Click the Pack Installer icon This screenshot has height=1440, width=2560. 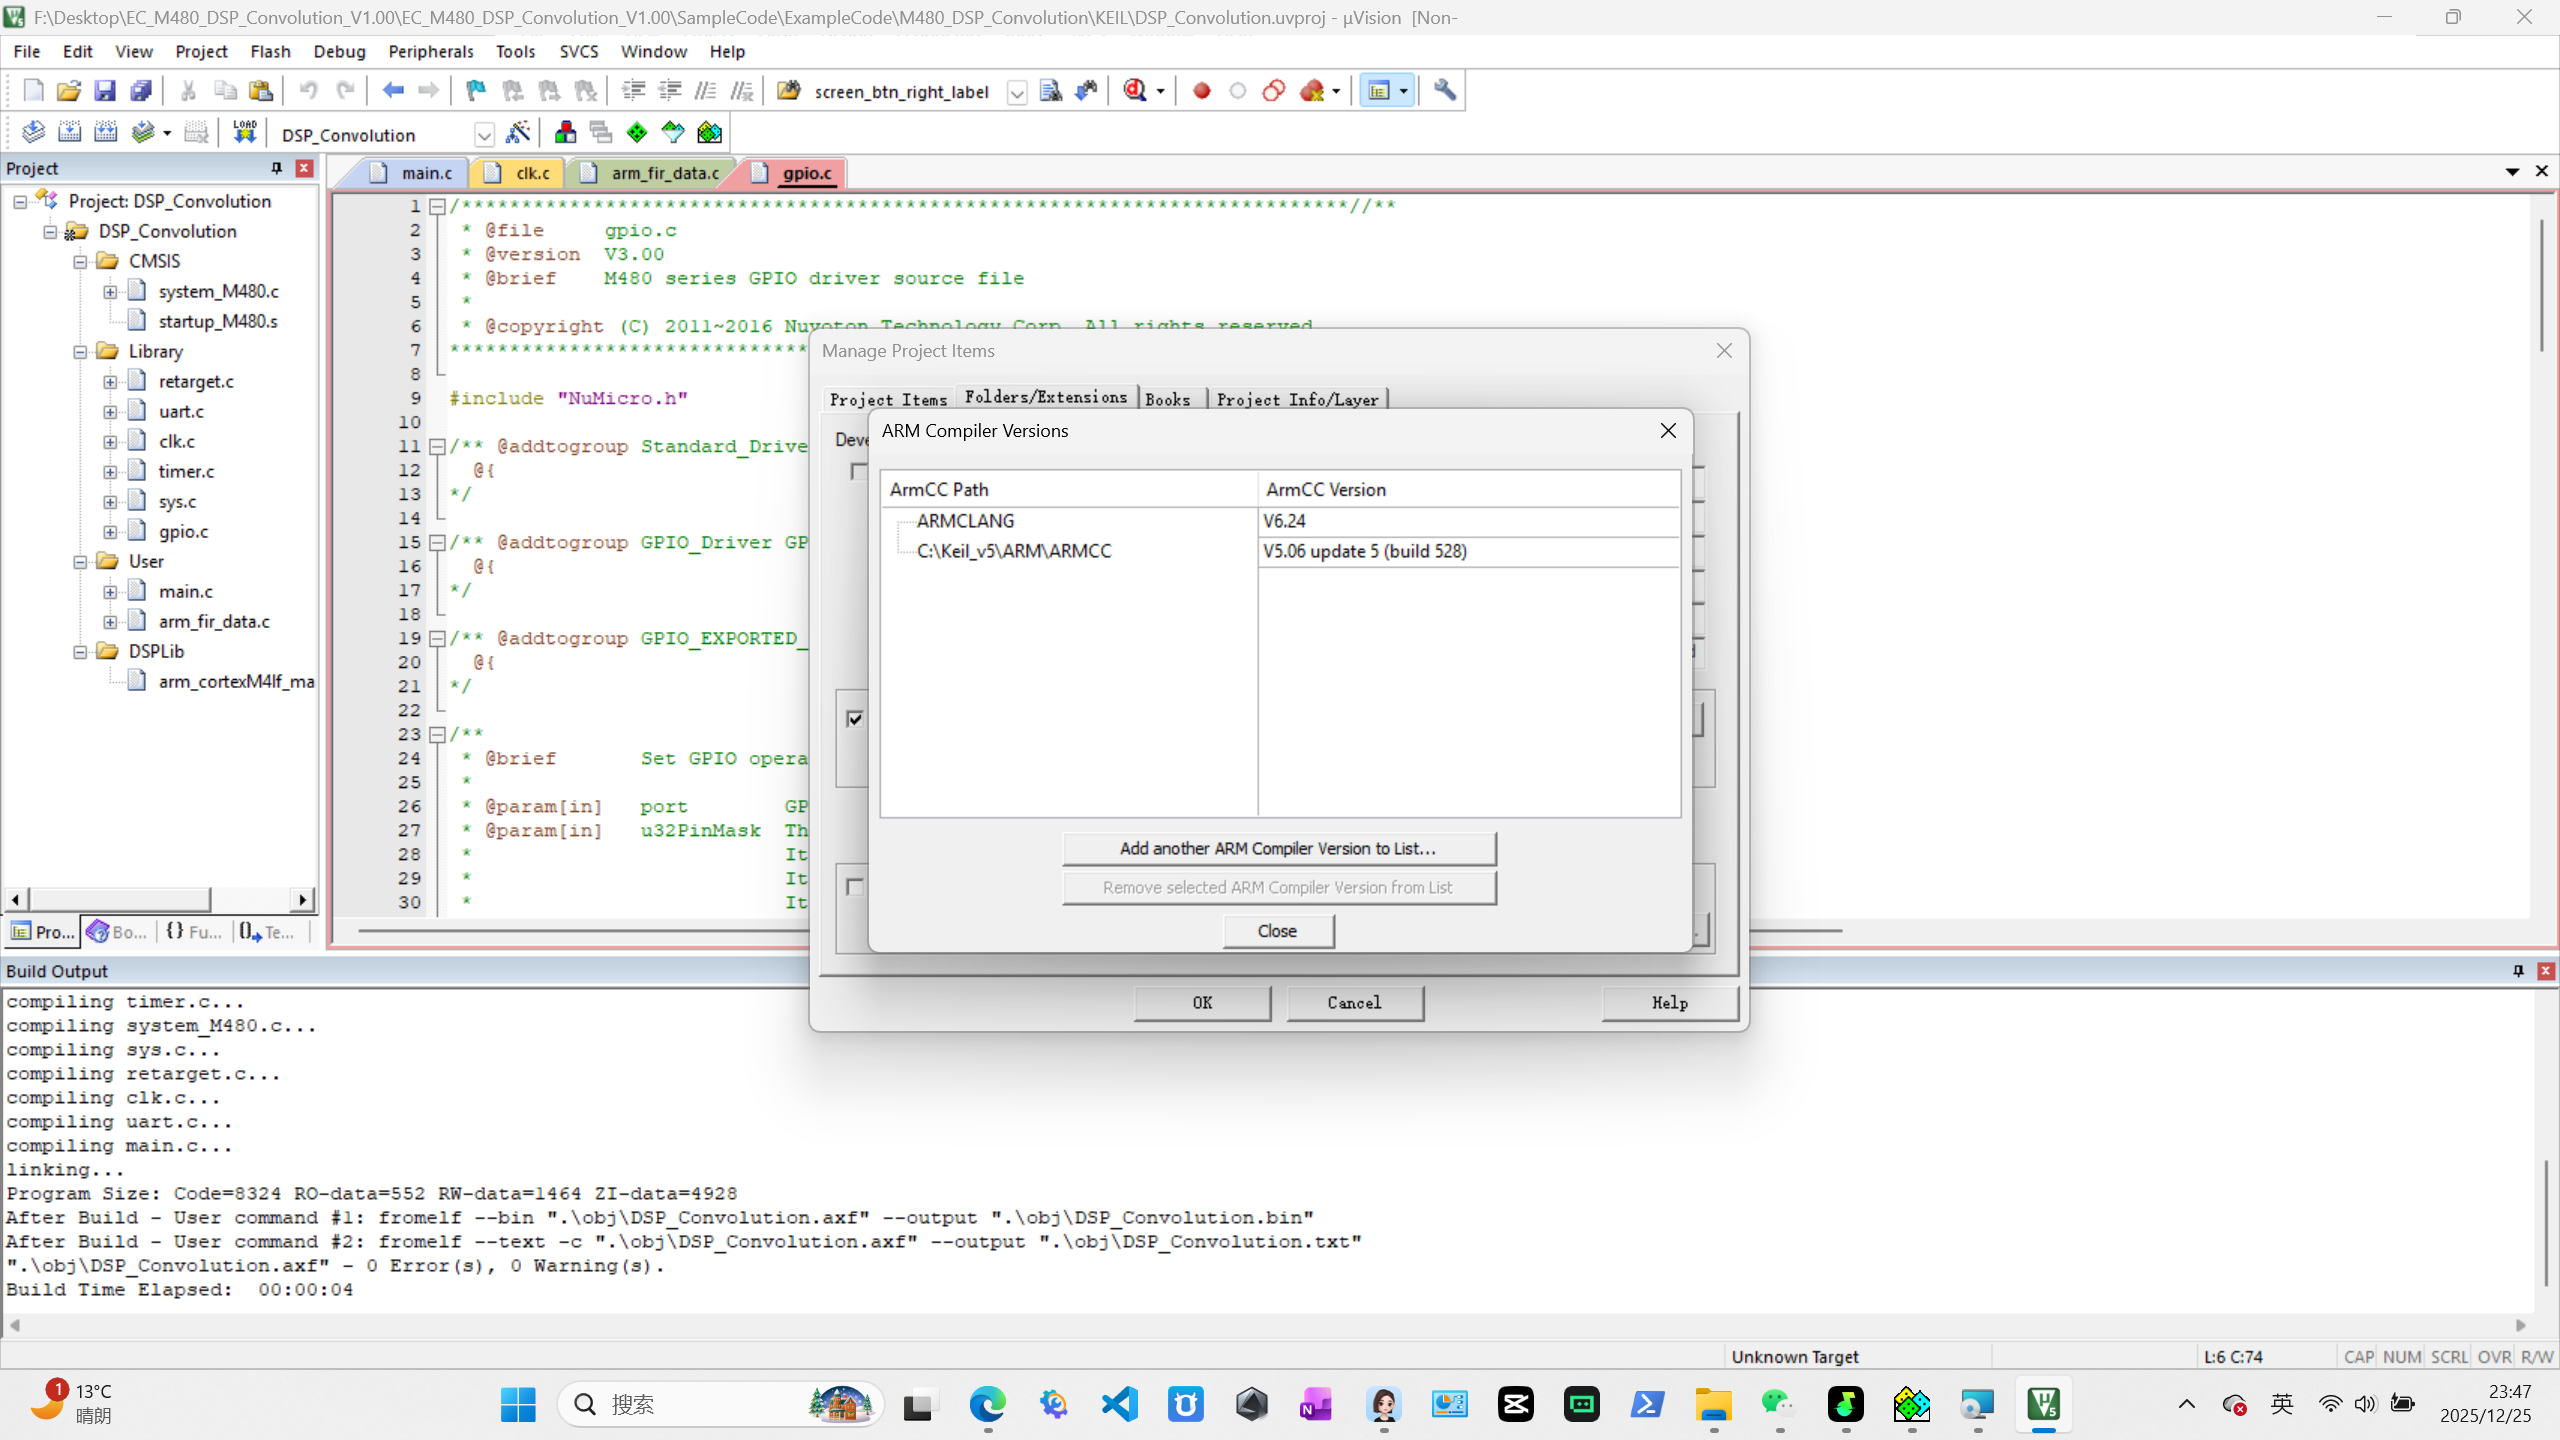709,133
